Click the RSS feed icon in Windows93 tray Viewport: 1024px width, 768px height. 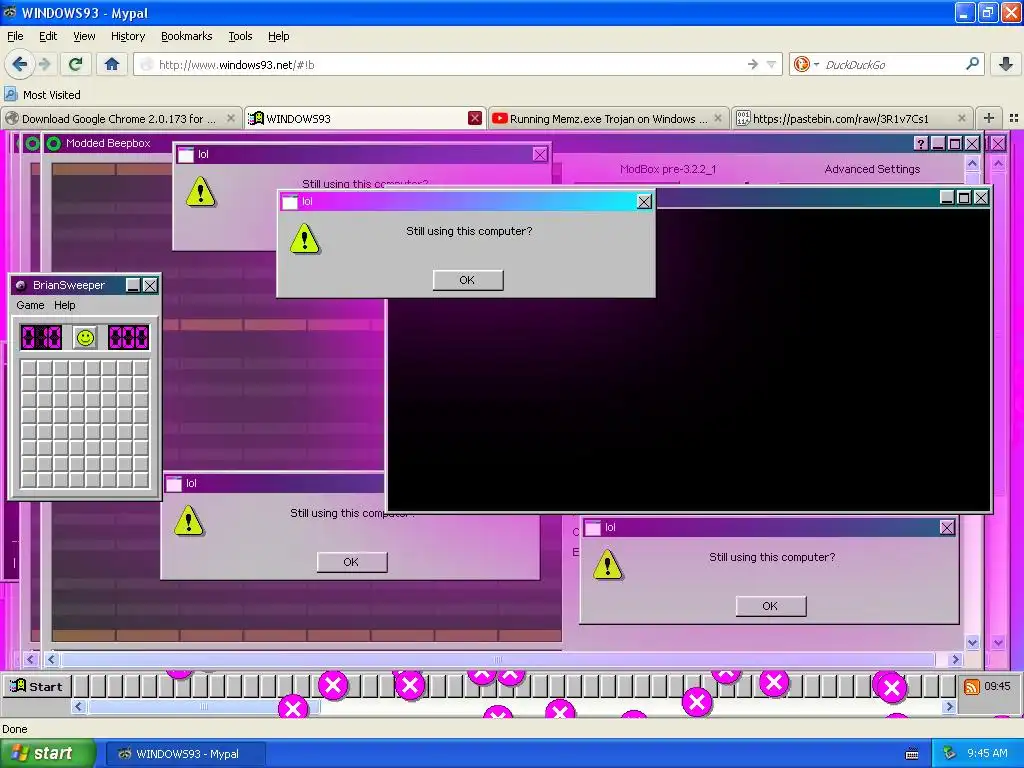click(972, 686)
